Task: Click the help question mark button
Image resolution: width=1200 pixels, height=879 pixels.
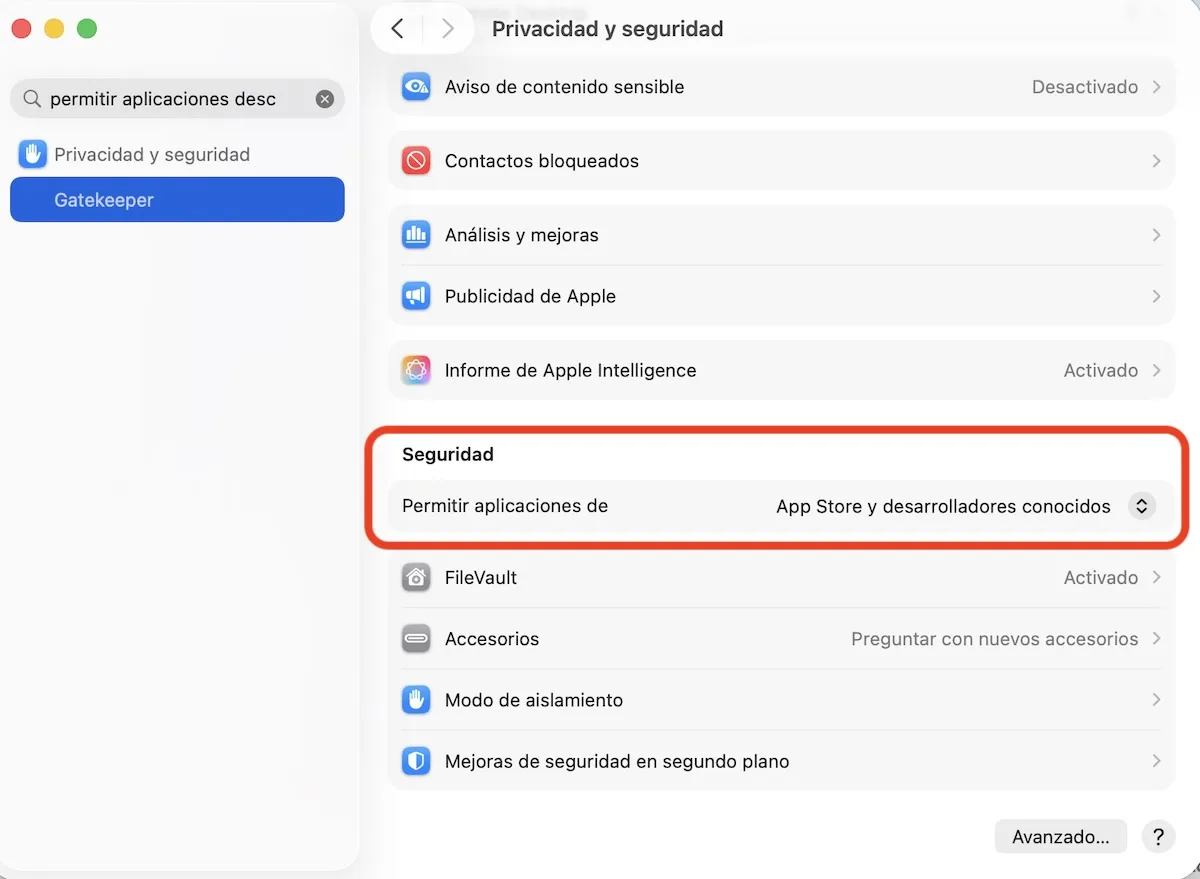Action: click(1158, 836)
